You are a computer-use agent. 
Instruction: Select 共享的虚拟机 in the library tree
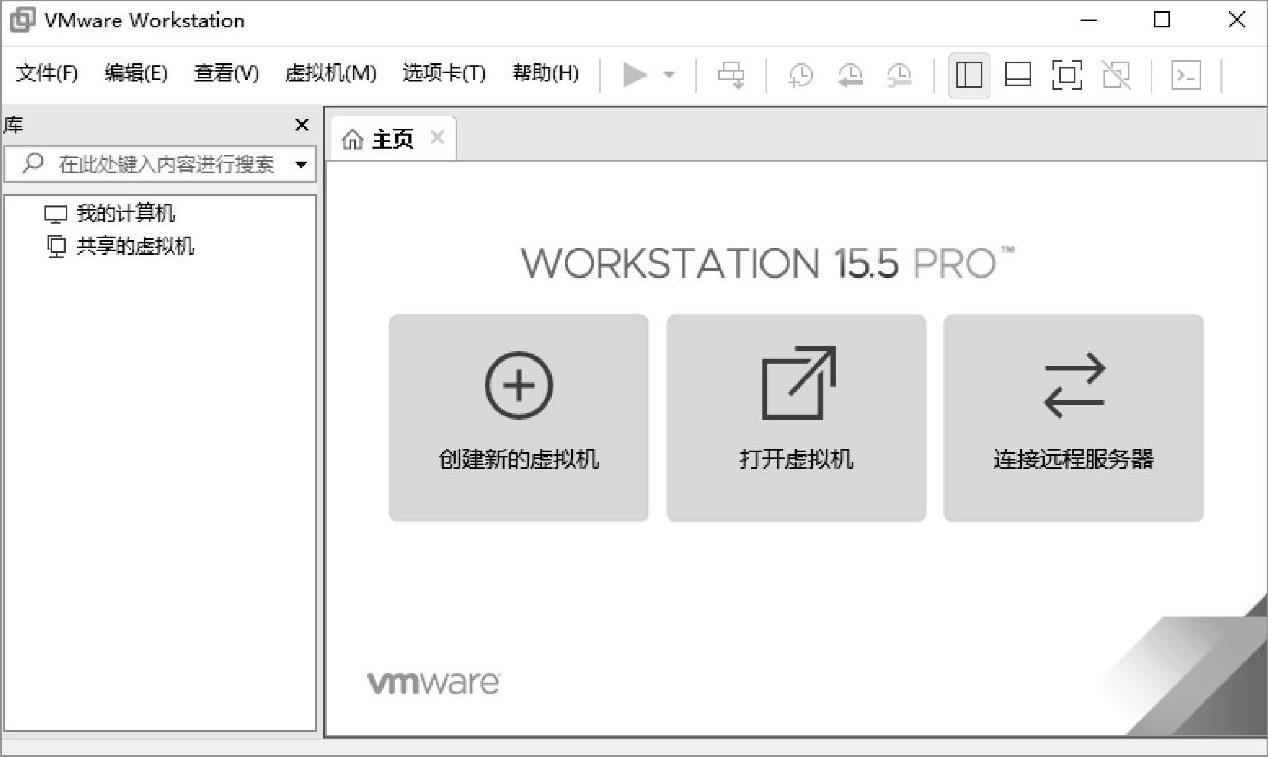click(x=120, y=246)
